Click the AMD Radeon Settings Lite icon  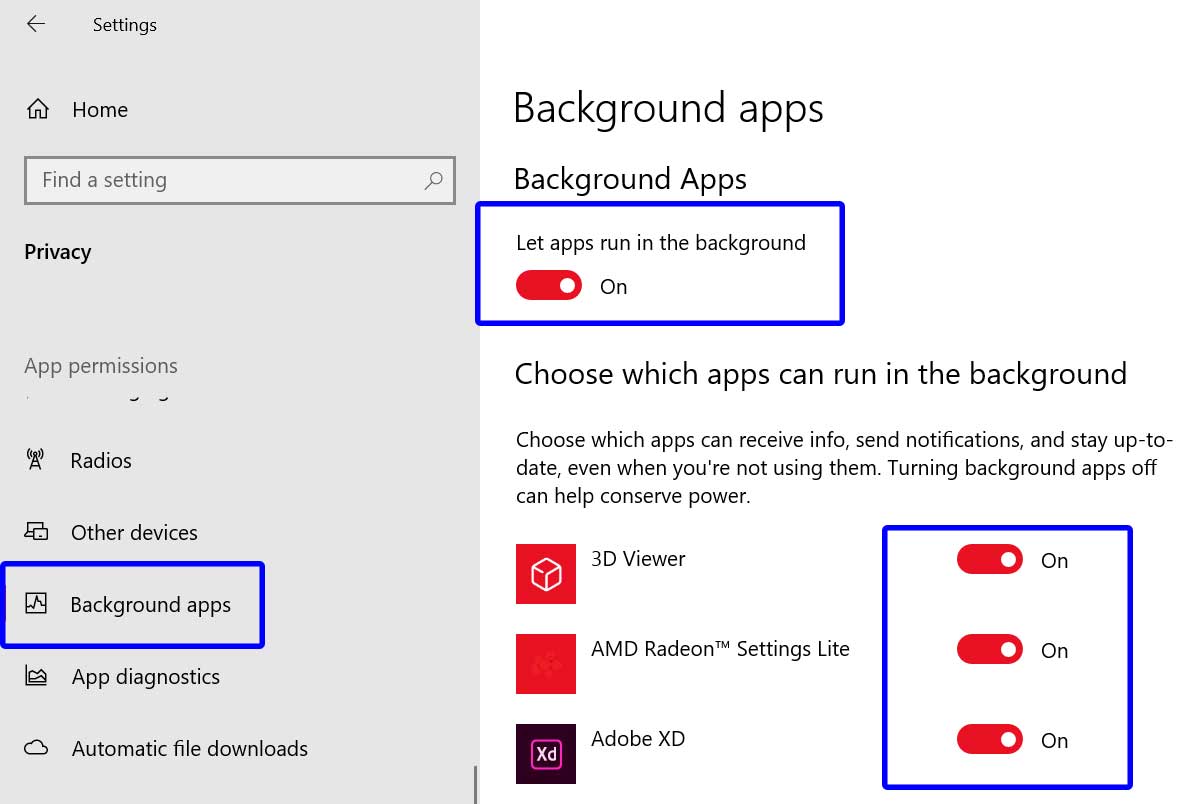pyautogui.click(x=545, y=663)
